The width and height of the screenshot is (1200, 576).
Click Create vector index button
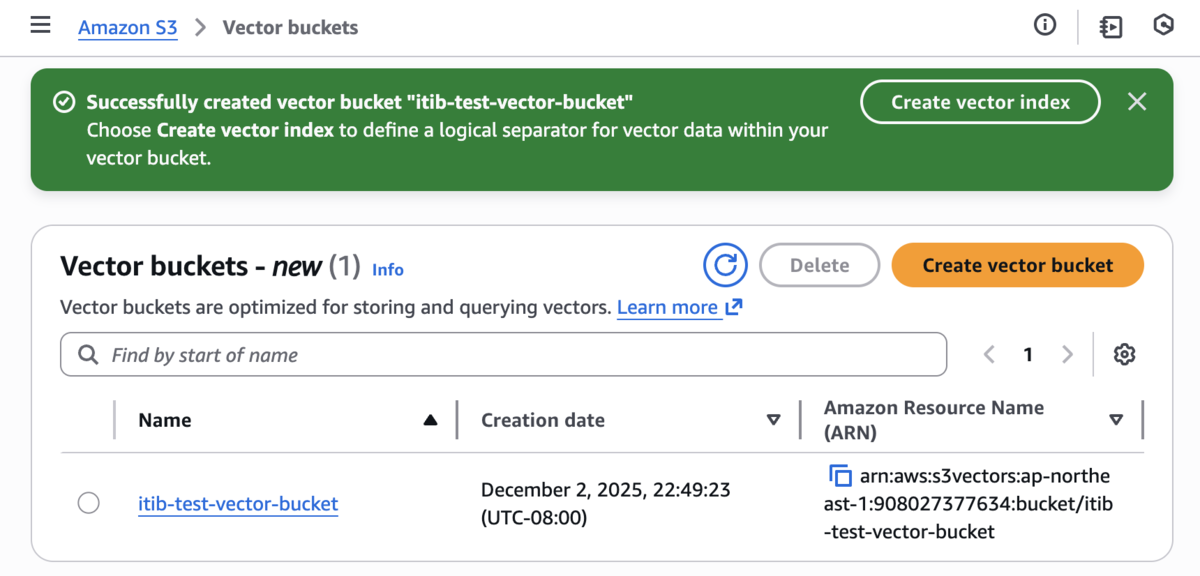point(980,102)
